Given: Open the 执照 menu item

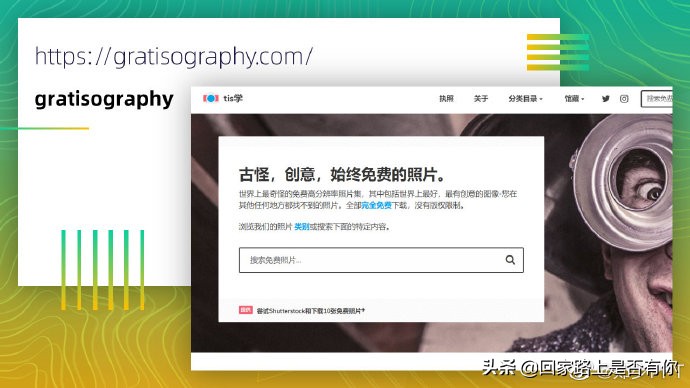Looking at the screenshot, I should [446, 99].
